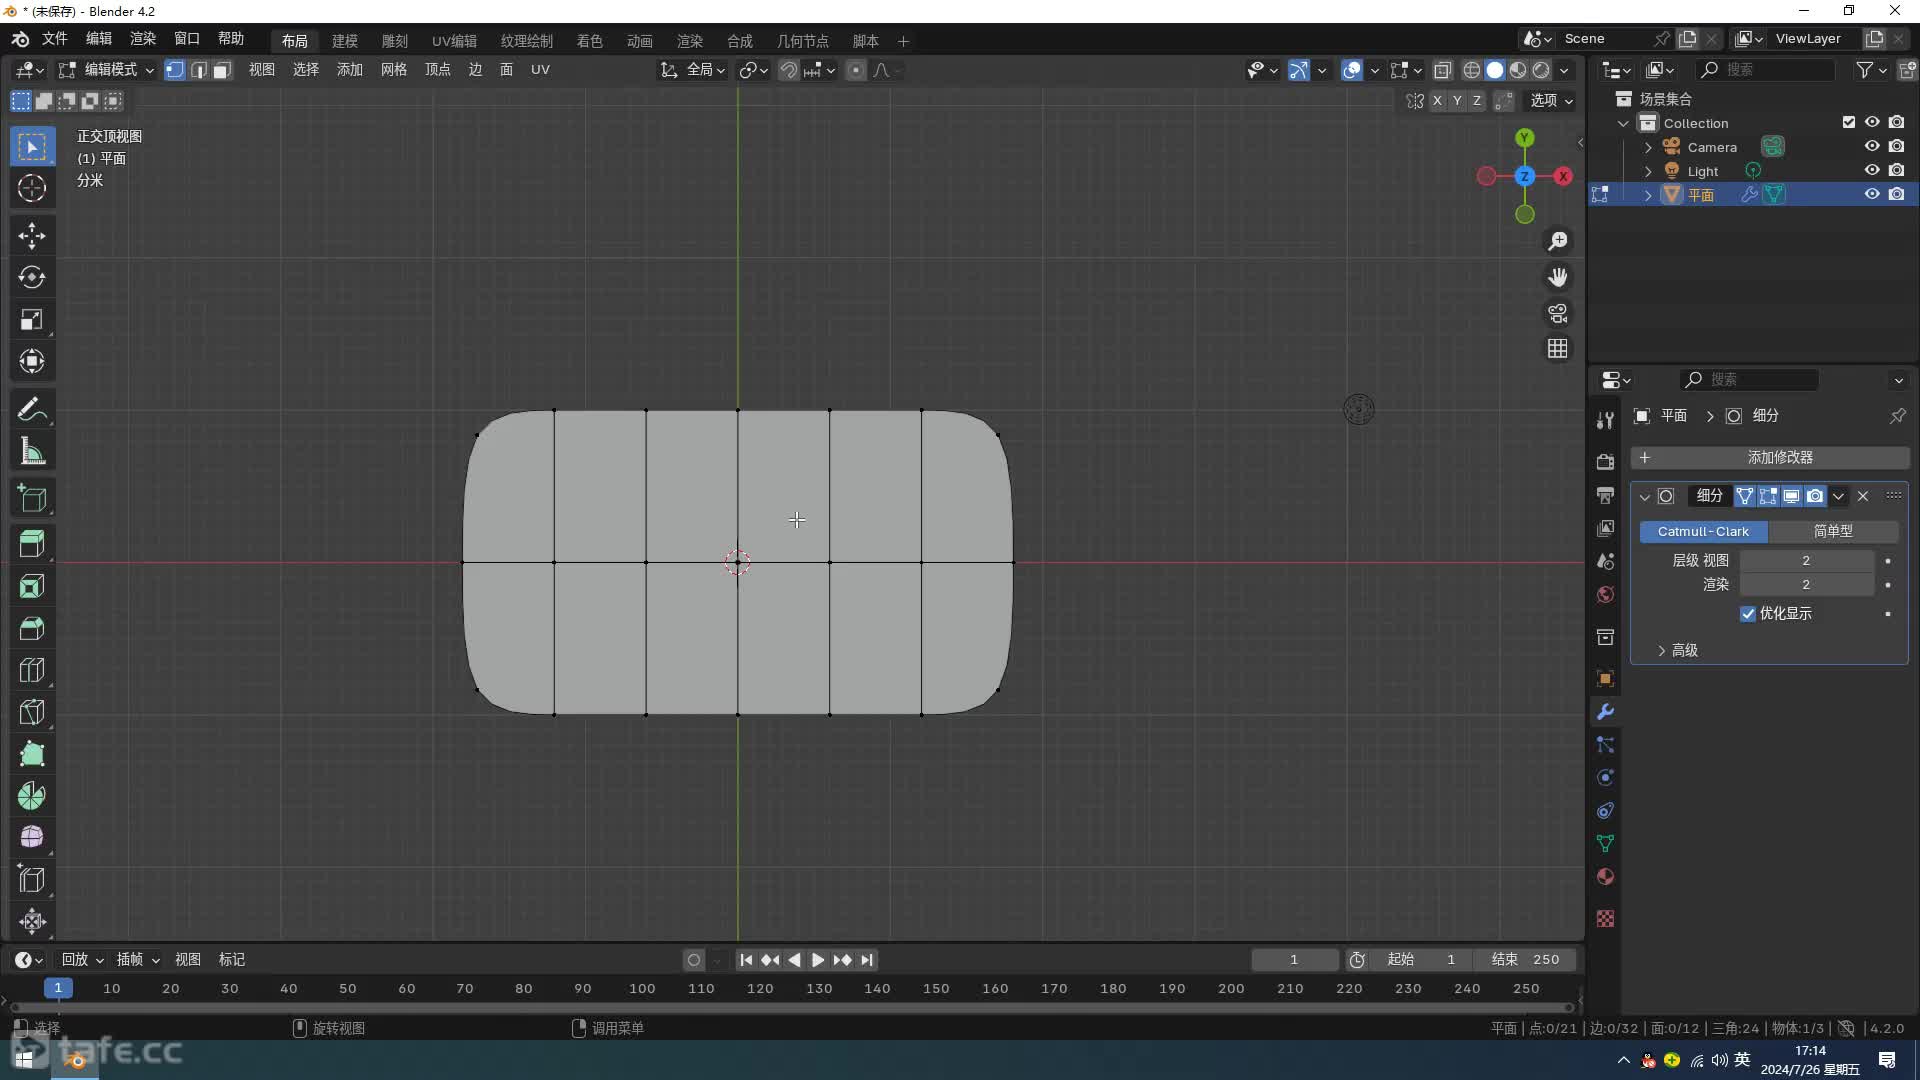This screenshot has width=1920, height=1080.
Task: Select the Spin tool
Action: click(32, 796)
